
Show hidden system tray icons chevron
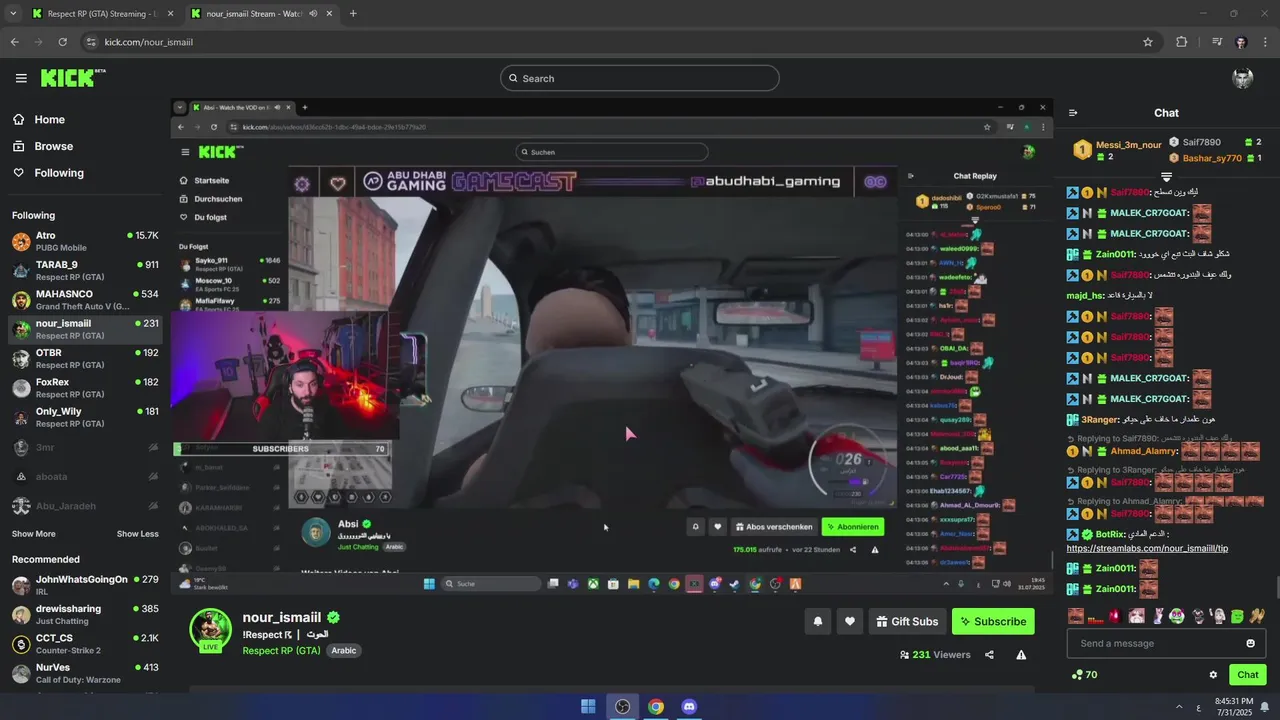[1179, 707]
